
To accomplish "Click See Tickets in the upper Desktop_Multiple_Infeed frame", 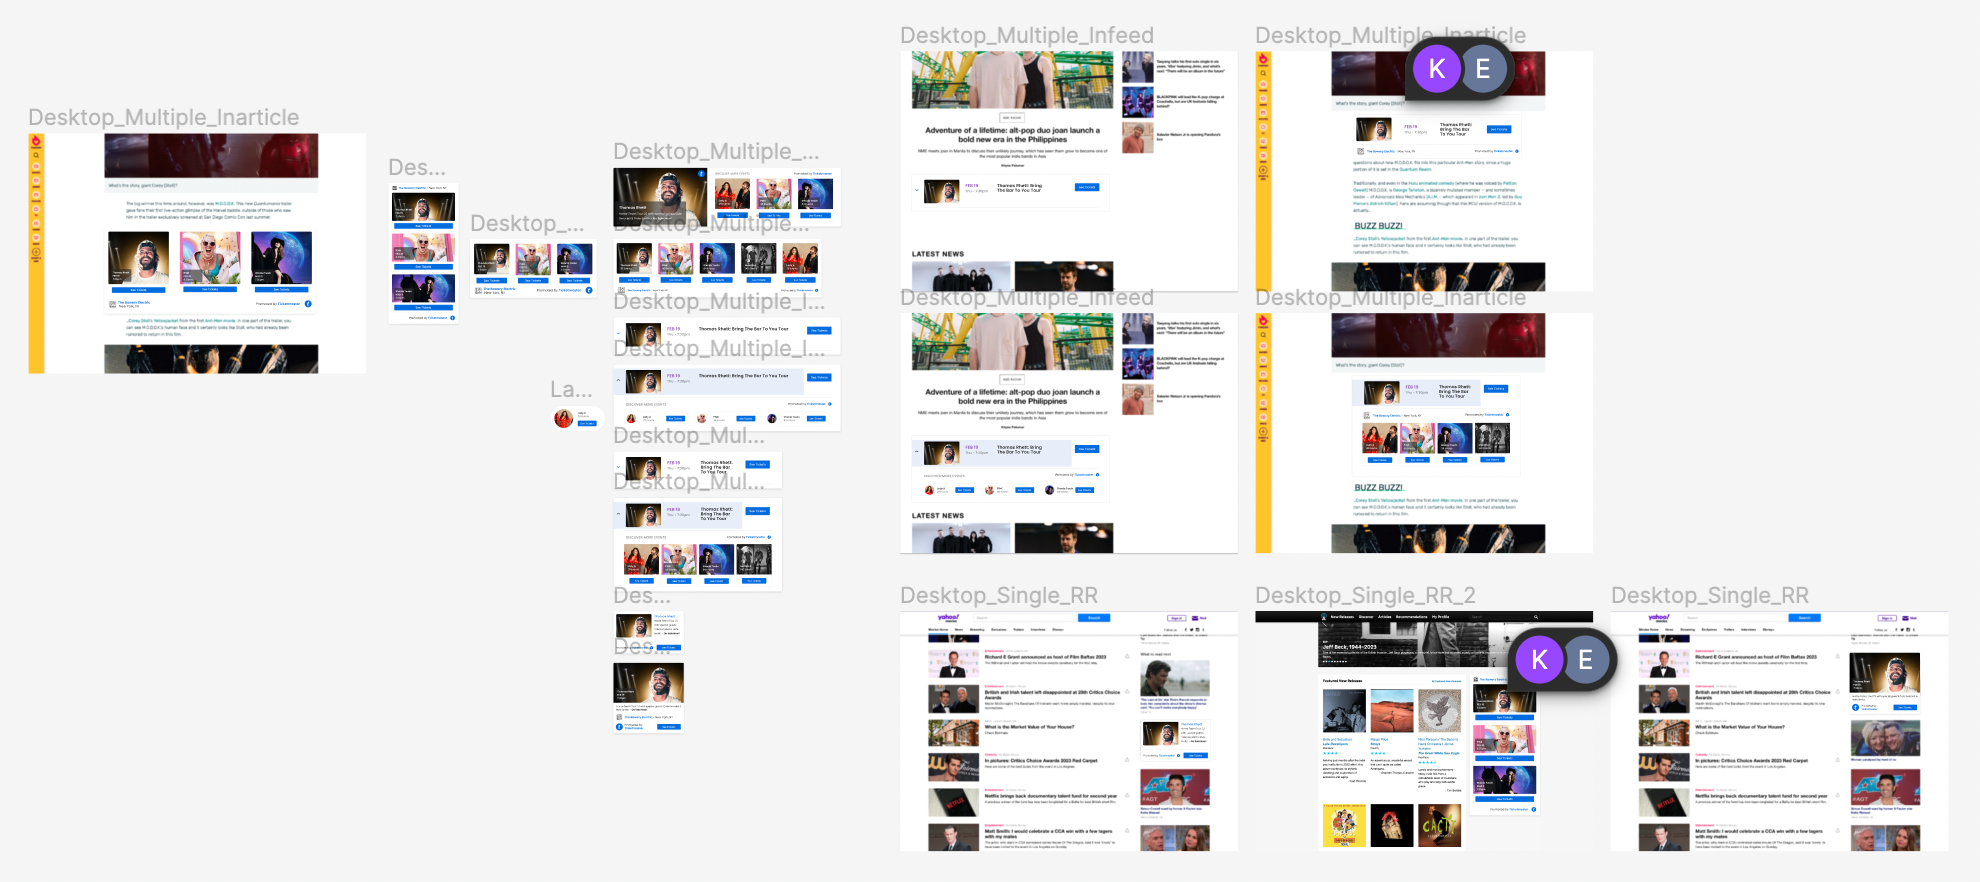I will point(1087,187).
